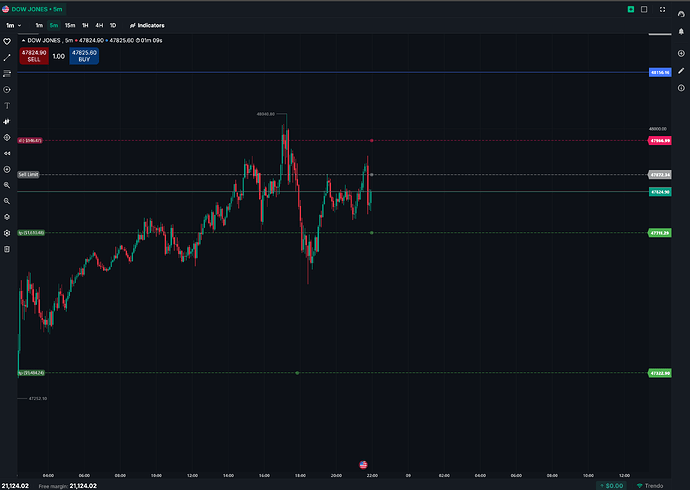Screen dimensions: 690x490
Task: Switch to the 4H timeframe
Action: point(99,26)
